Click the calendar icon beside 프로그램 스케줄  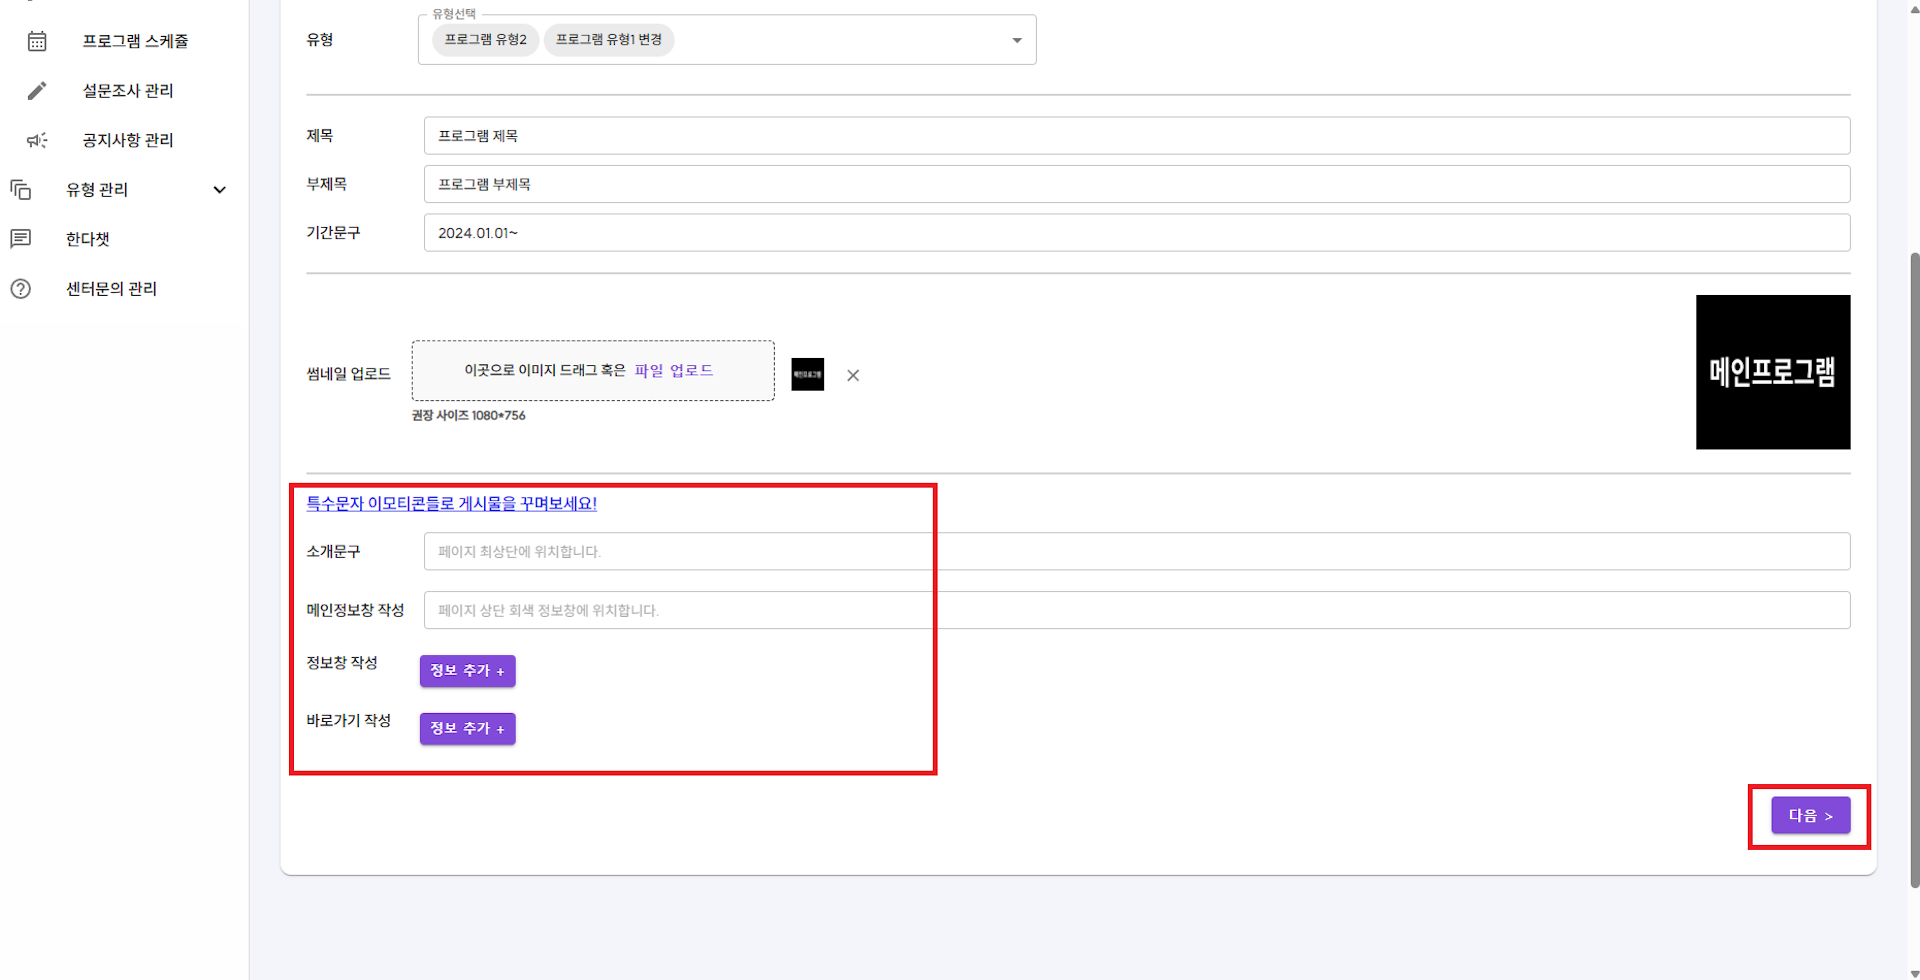click(37, 41)
